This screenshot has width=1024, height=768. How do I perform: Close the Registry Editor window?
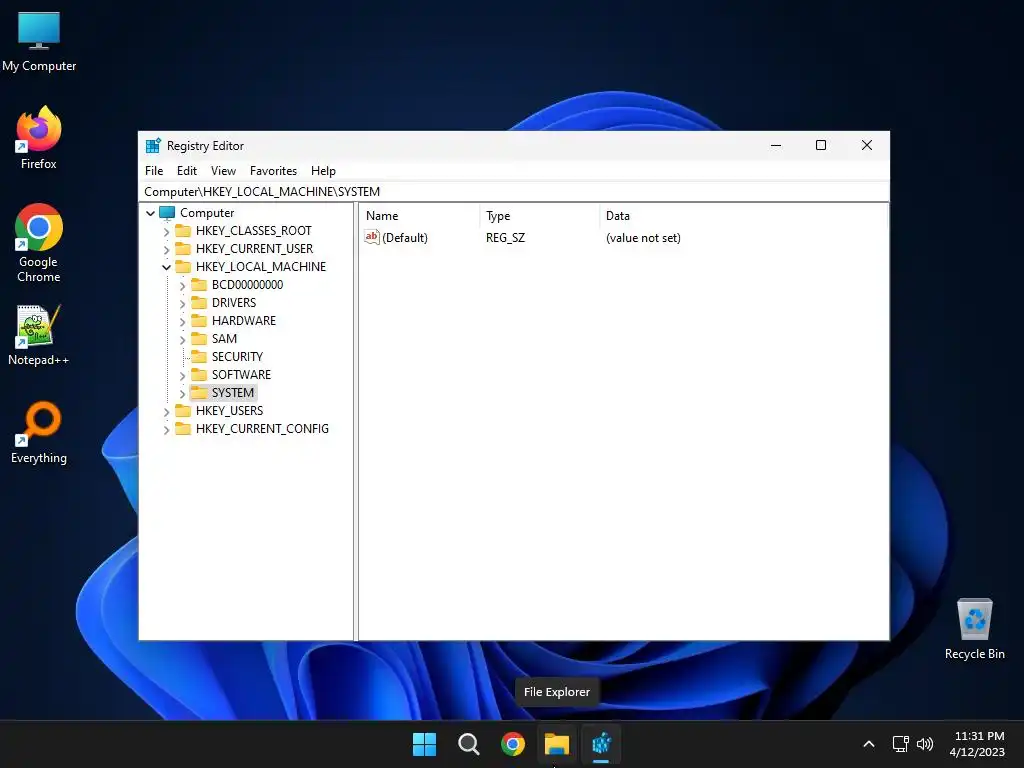coord(867,146)
